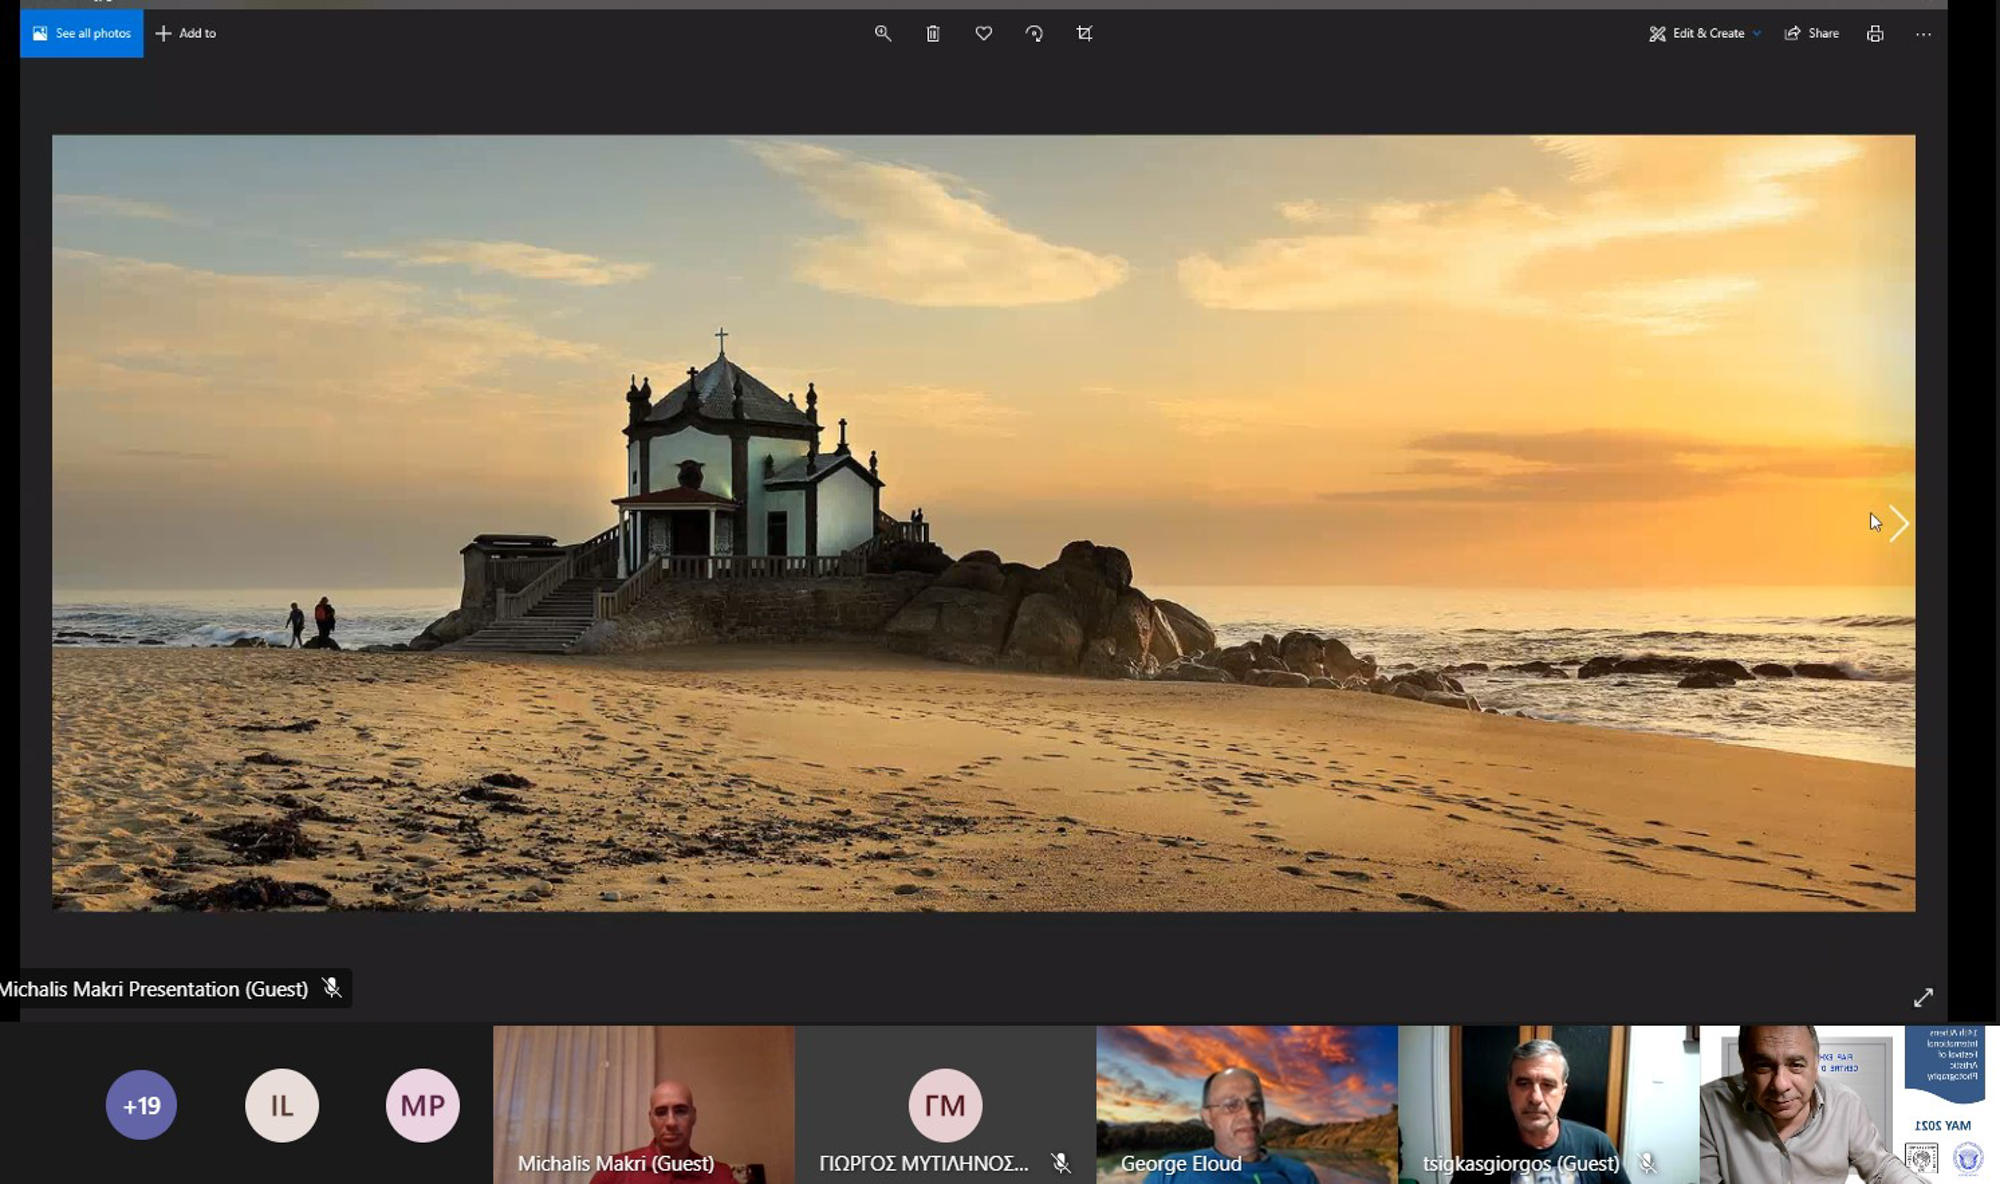Click the print icon
This screenshot has width=2000, height=1184.
(x=1874, y=33)
